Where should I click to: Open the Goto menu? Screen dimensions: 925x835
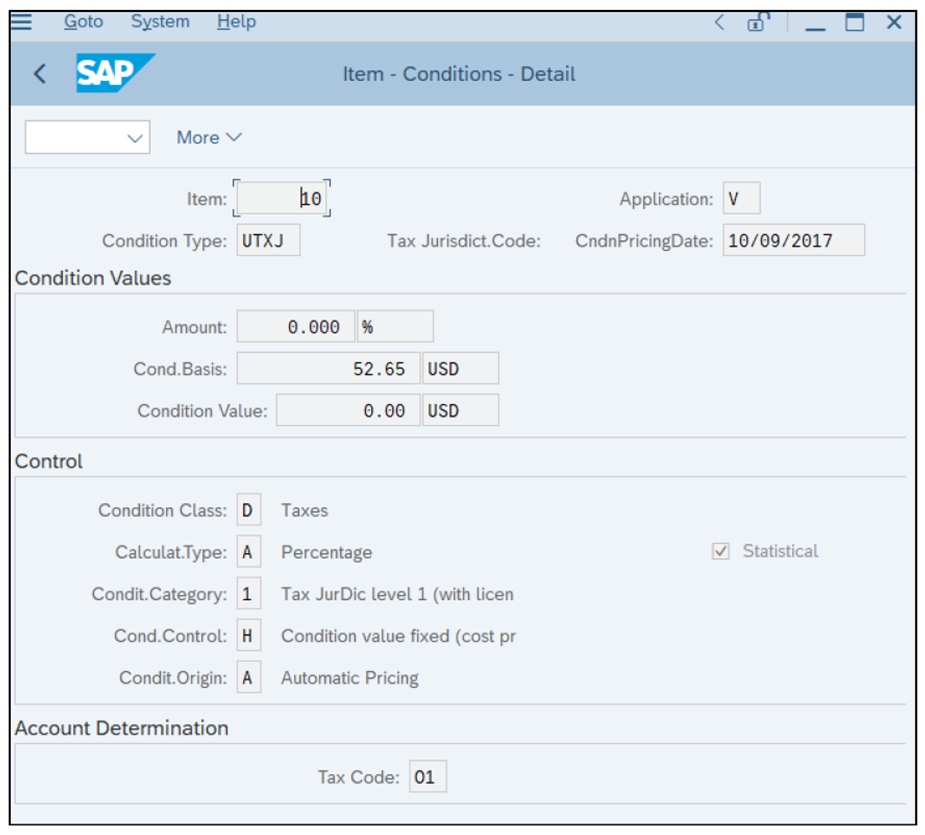point(83,21)
